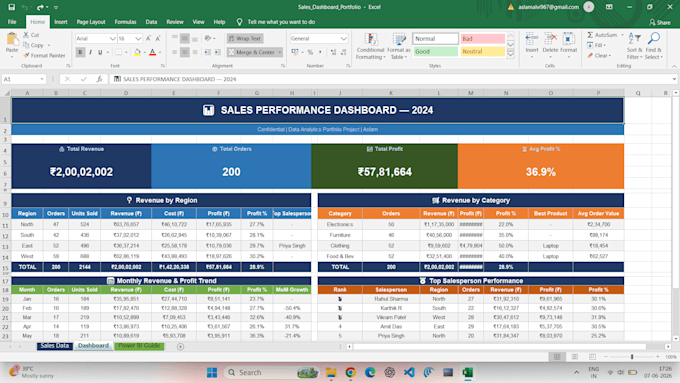Toggle Wrap Text

click(245, 39)
